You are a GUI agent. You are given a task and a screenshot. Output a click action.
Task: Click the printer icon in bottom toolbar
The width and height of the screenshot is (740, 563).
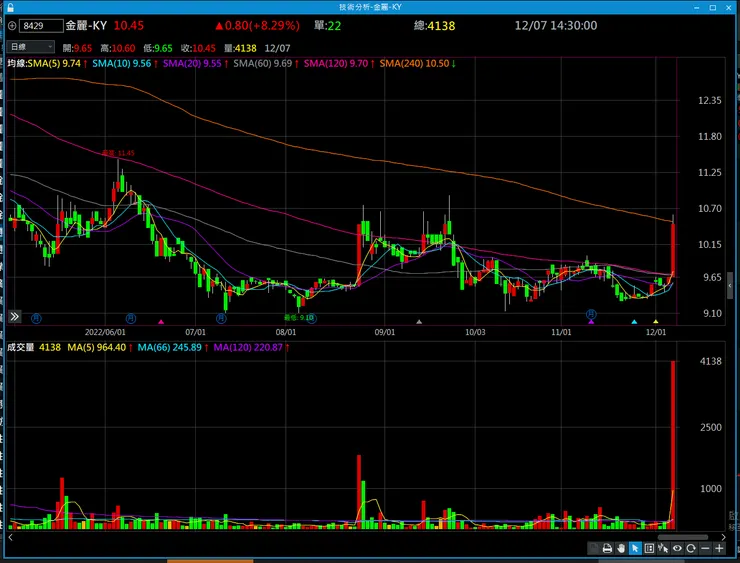(x=607, y=548)
